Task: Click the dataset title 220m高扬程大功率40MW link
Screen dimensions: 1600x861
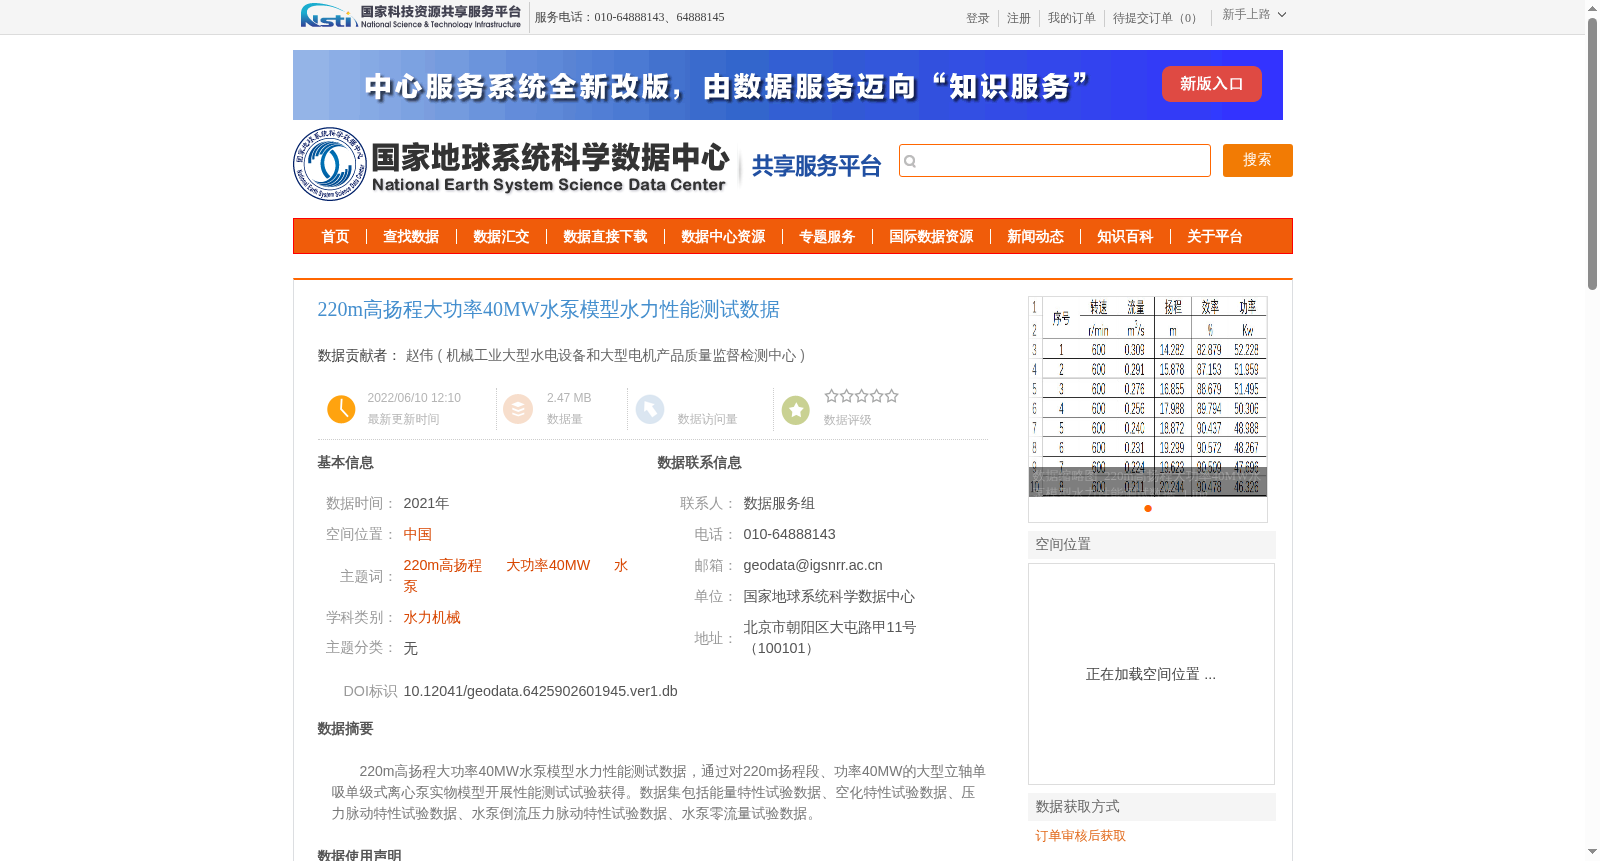Action: point(548,310)
